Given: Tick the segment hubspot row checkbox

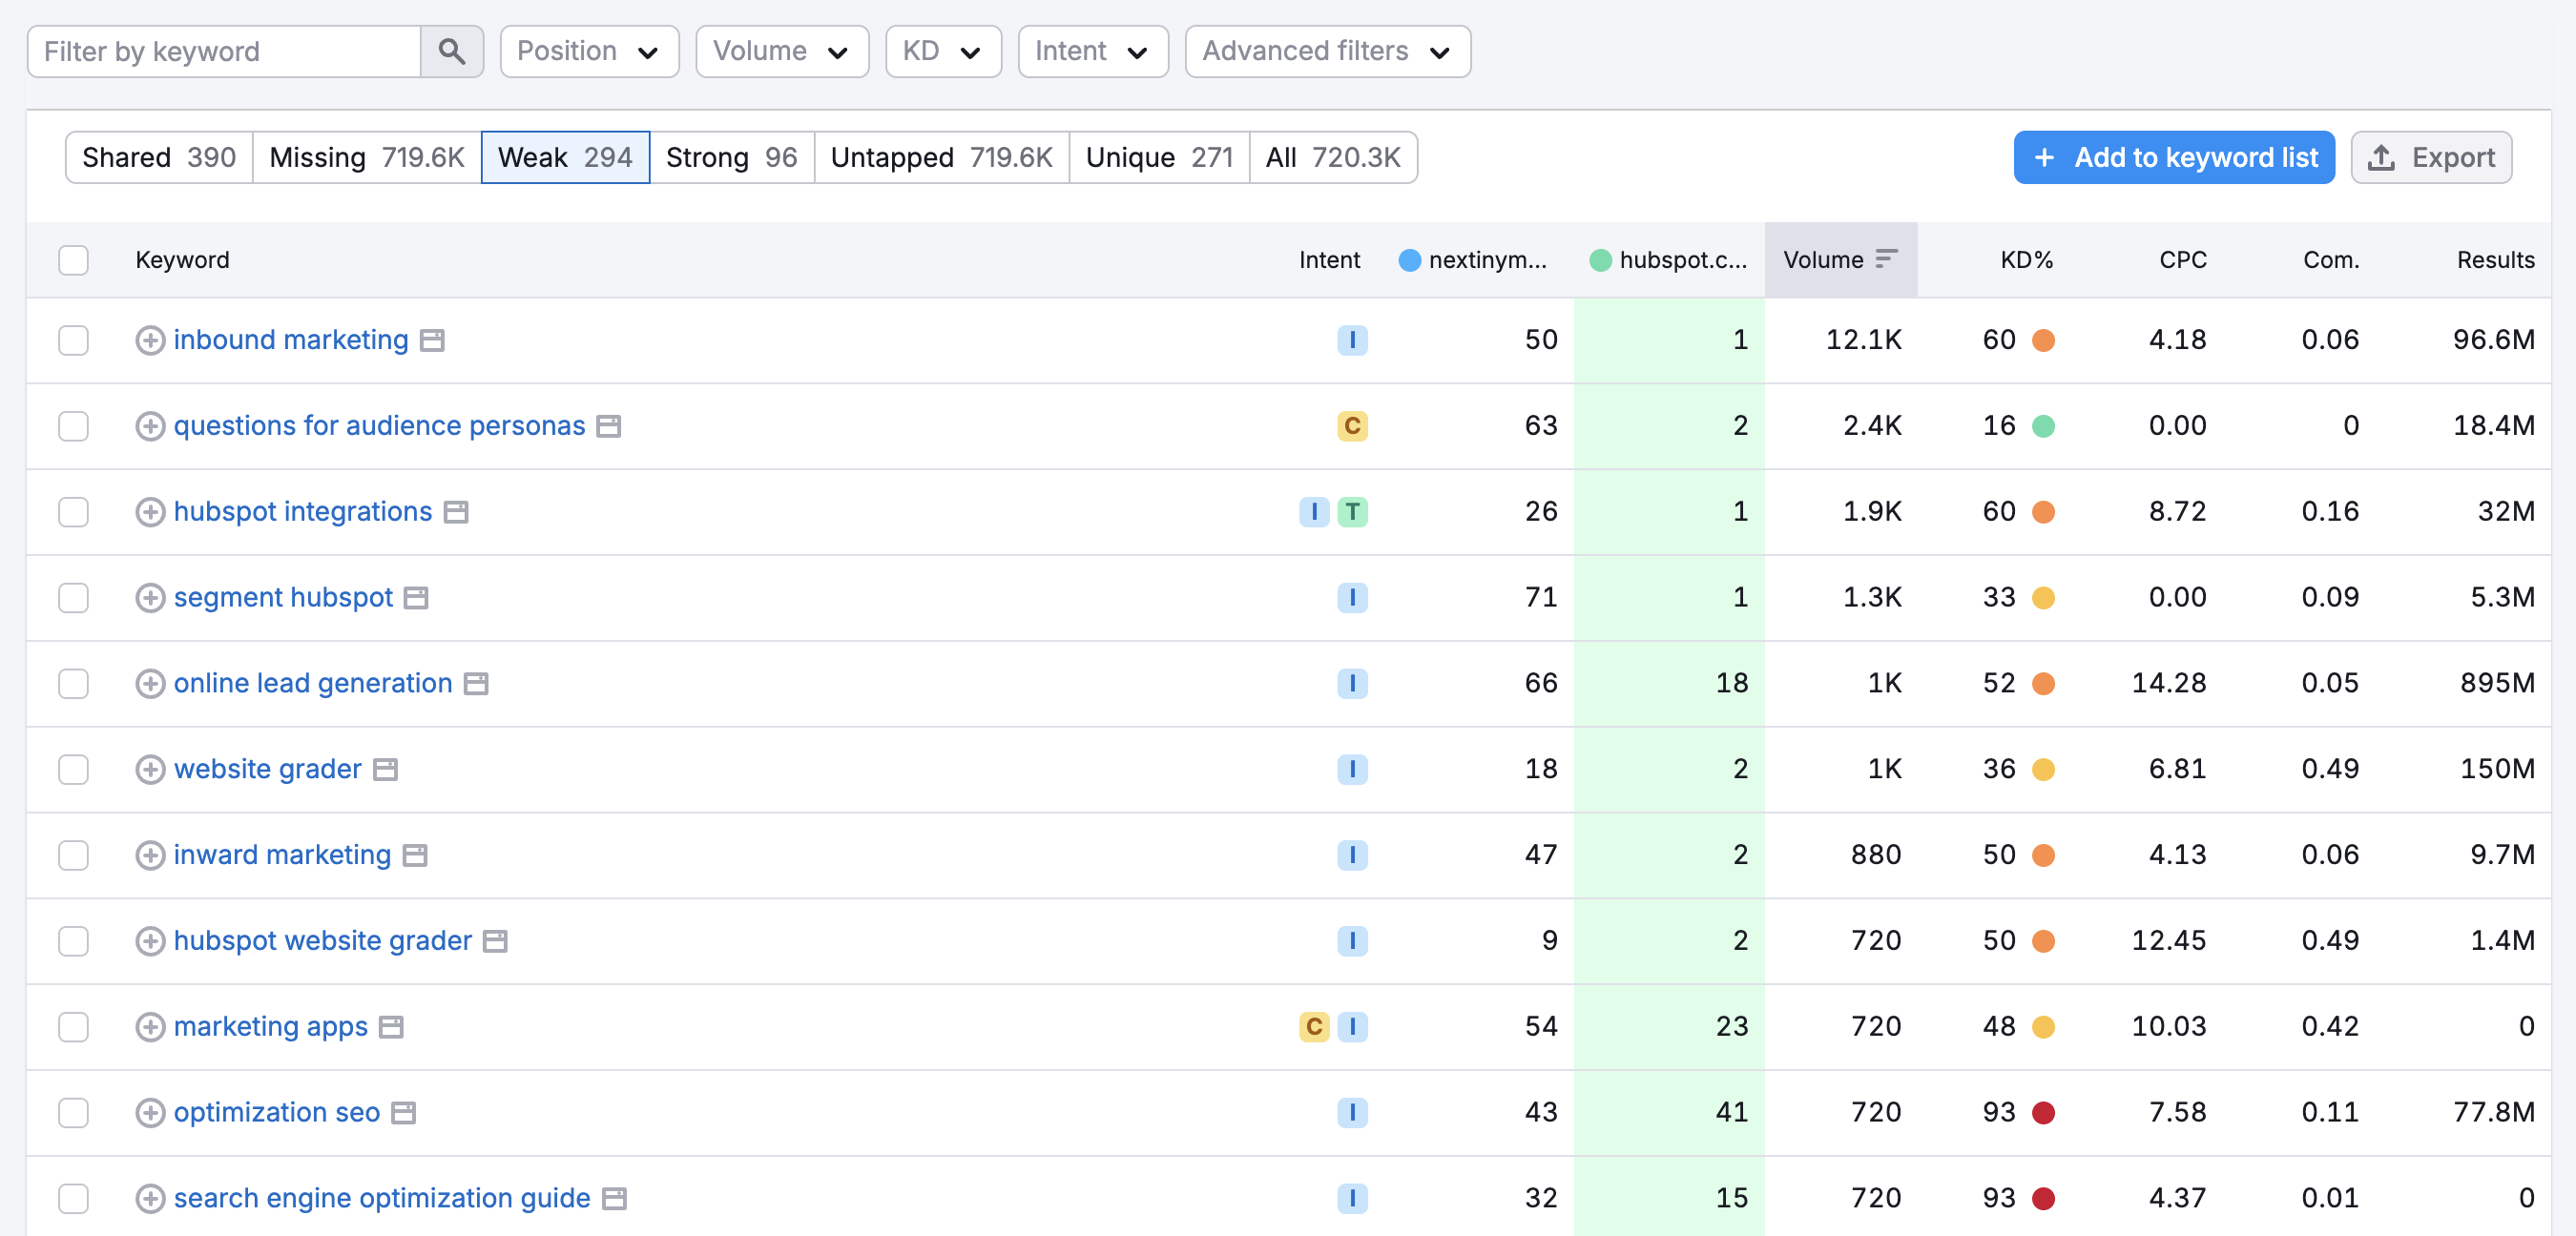Looking at the screenshot, I should click(x=73, y=598).
